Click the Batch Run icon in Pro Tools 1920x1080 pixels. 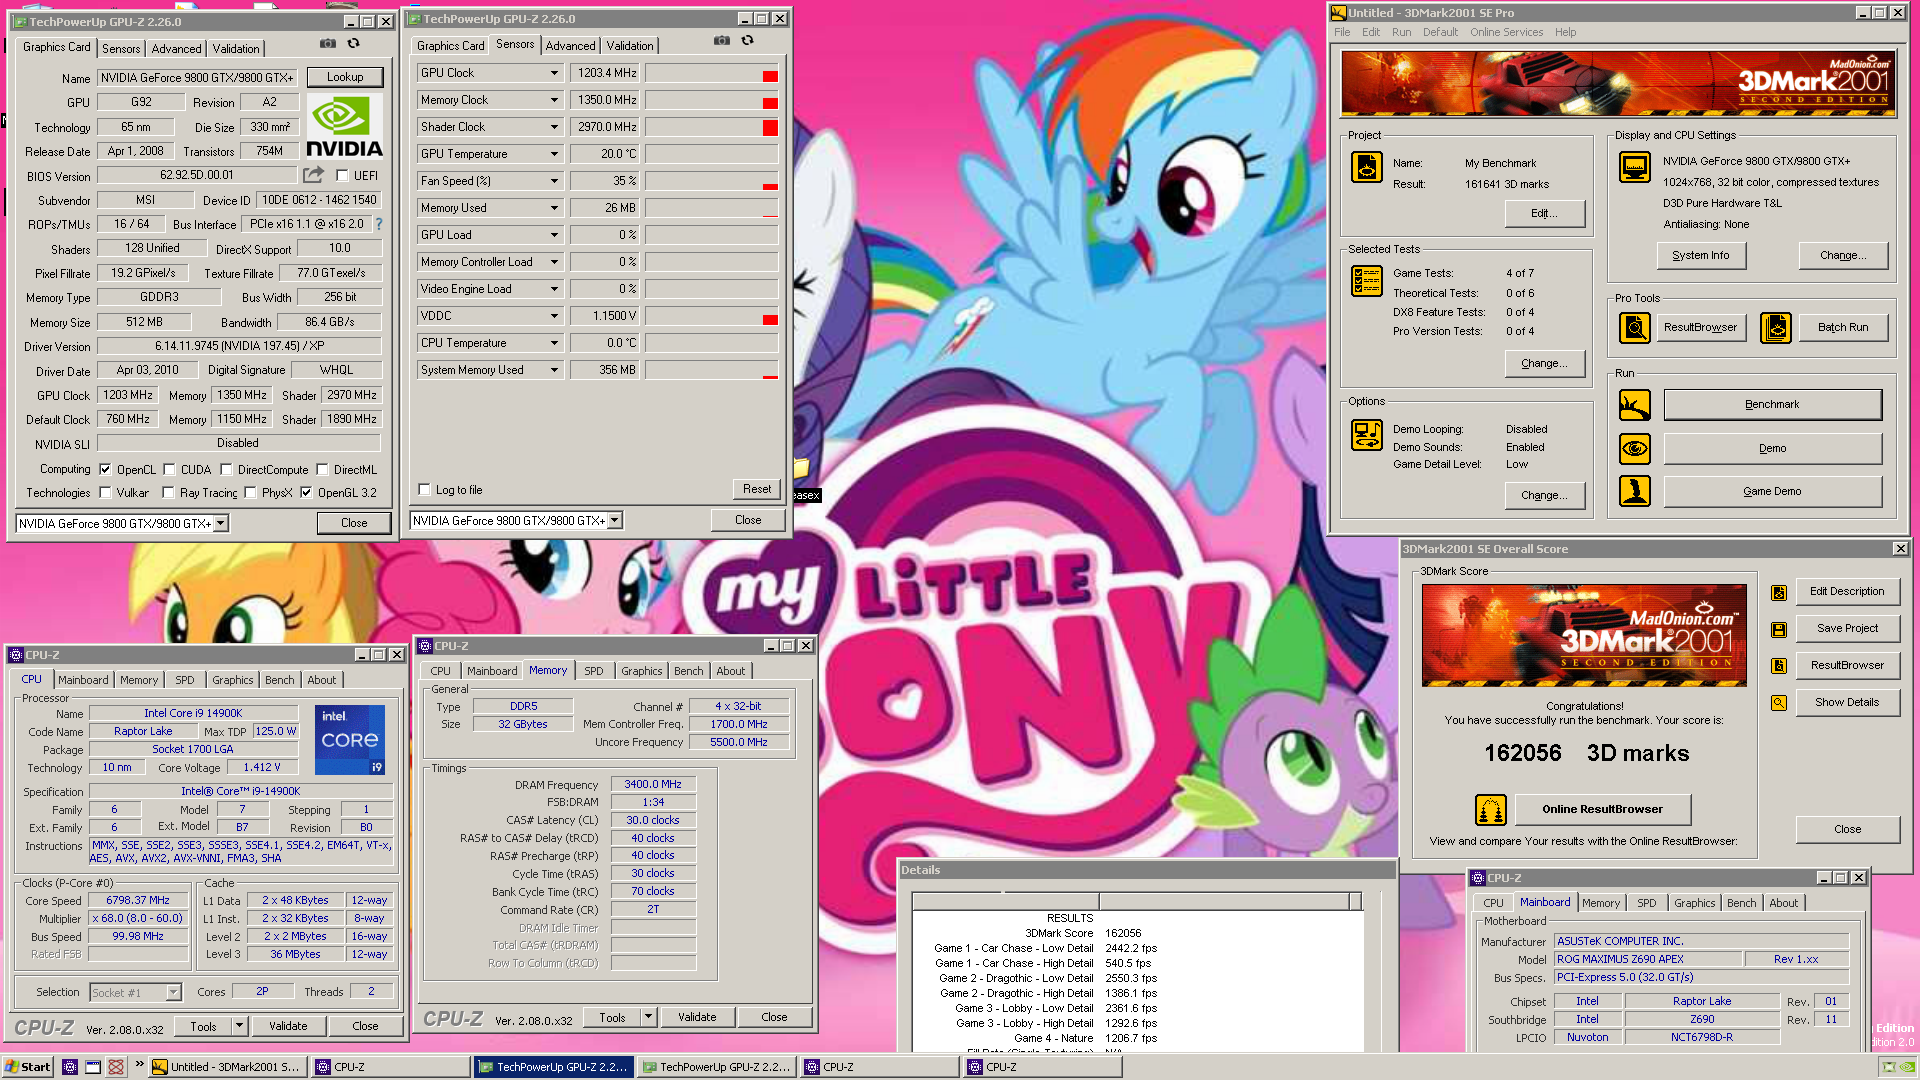[1775, 327]
